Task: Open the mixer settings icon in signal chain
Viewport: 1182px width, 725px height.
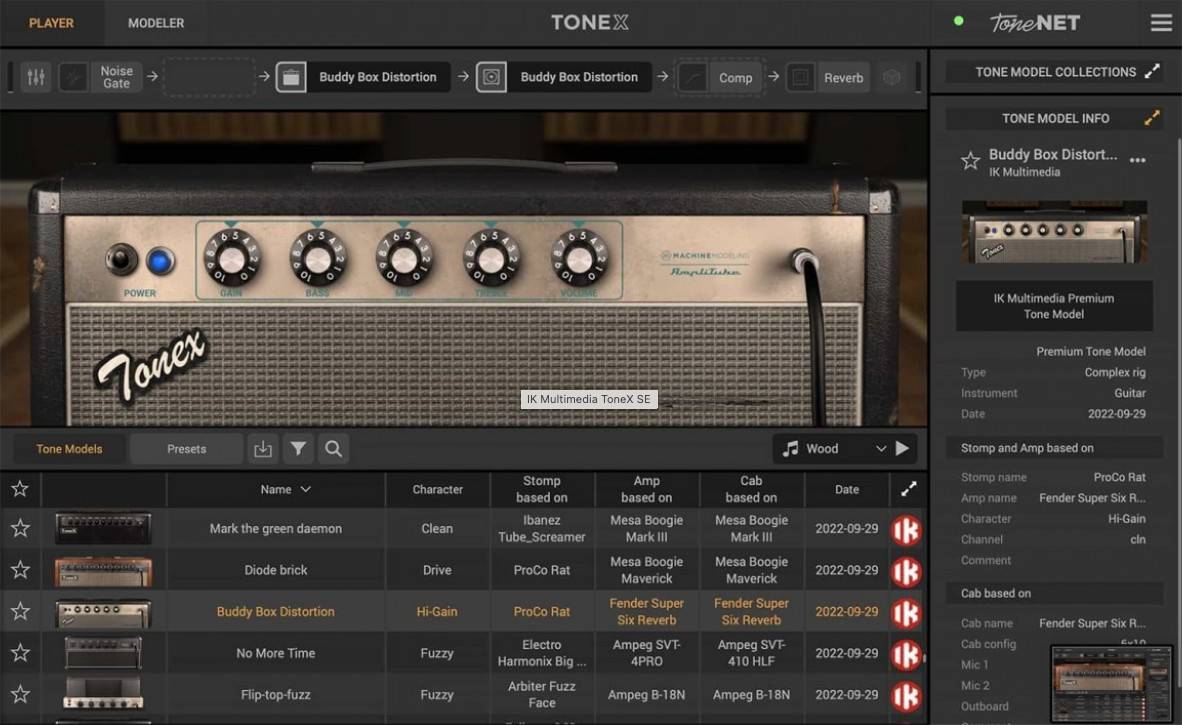Action: coord(36,77)
